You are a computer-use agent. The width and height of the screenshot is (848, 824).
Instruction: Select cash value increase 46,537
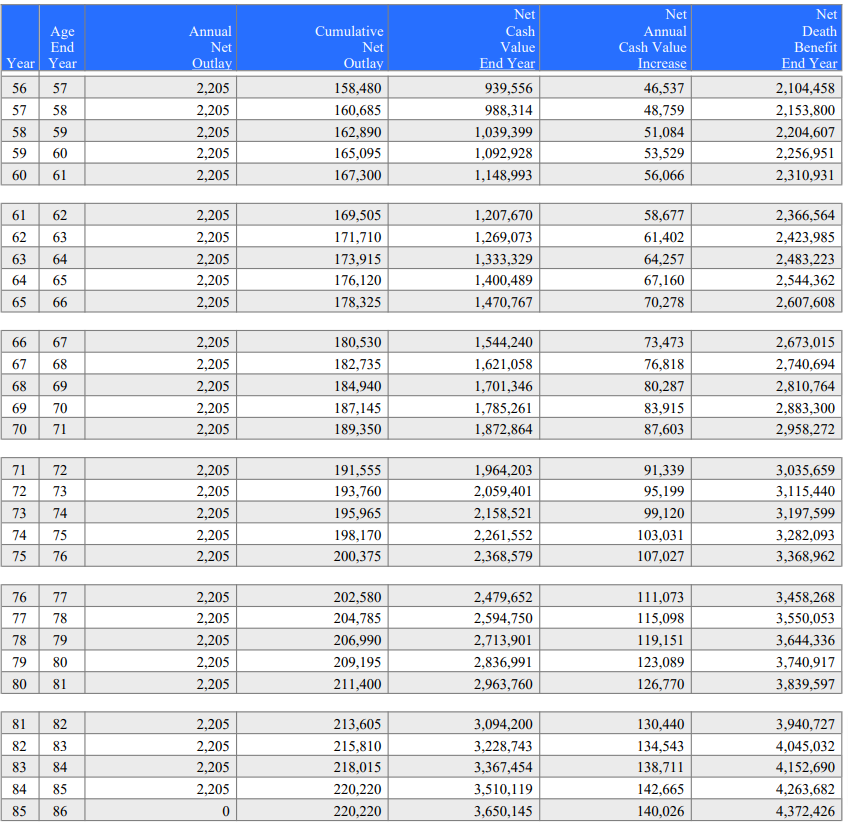(664, 88)
